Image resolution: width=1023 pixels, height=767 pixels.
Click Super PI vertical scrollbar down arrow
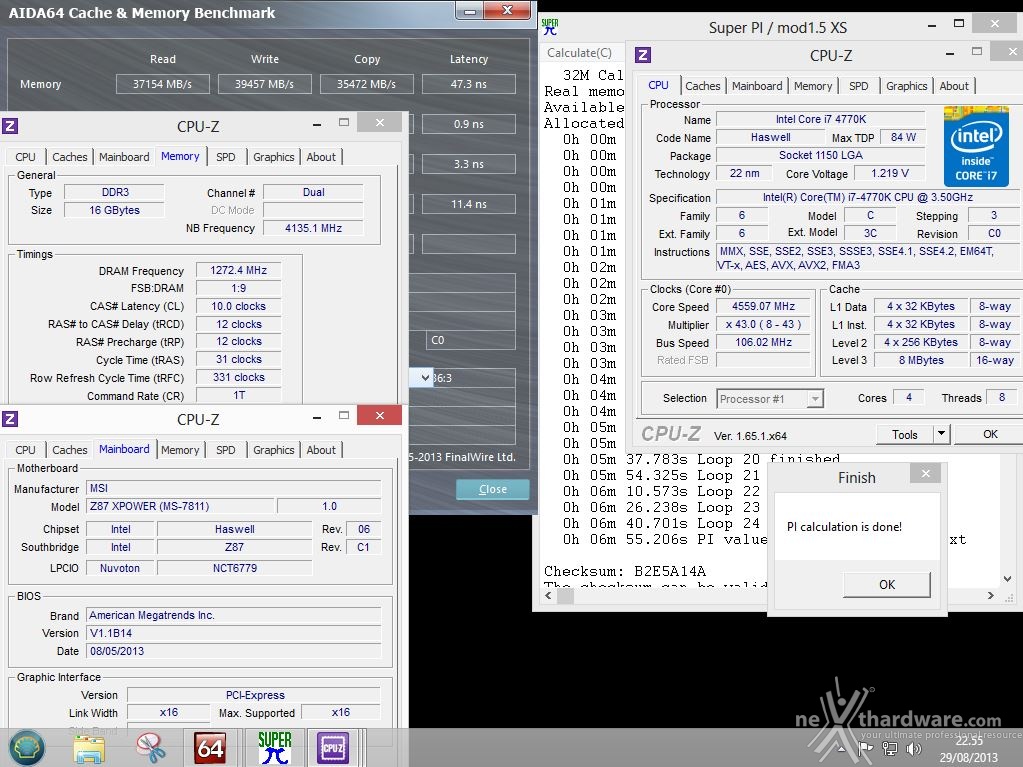[1007, 579]
